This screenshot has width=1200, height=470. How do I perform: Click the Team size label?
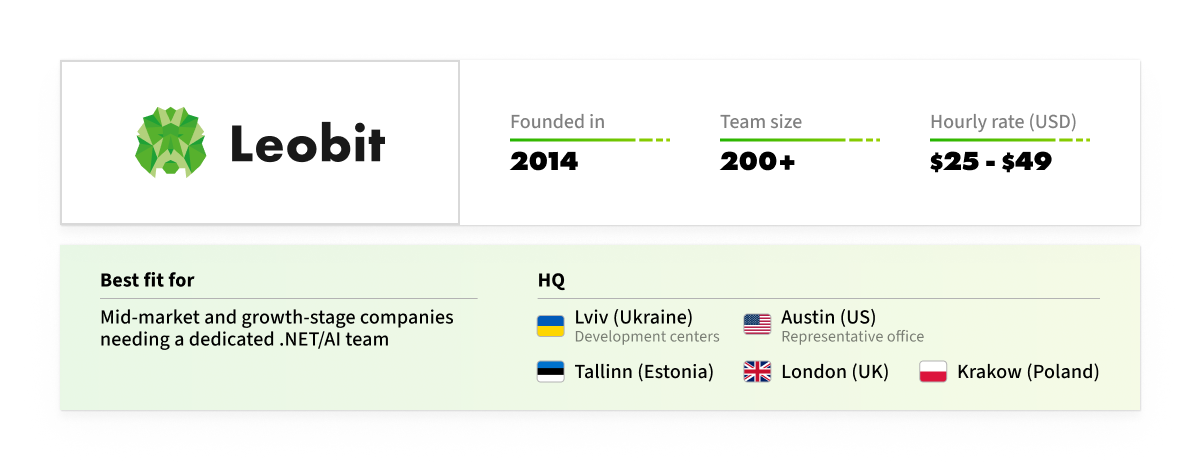(x=761, y=122)
